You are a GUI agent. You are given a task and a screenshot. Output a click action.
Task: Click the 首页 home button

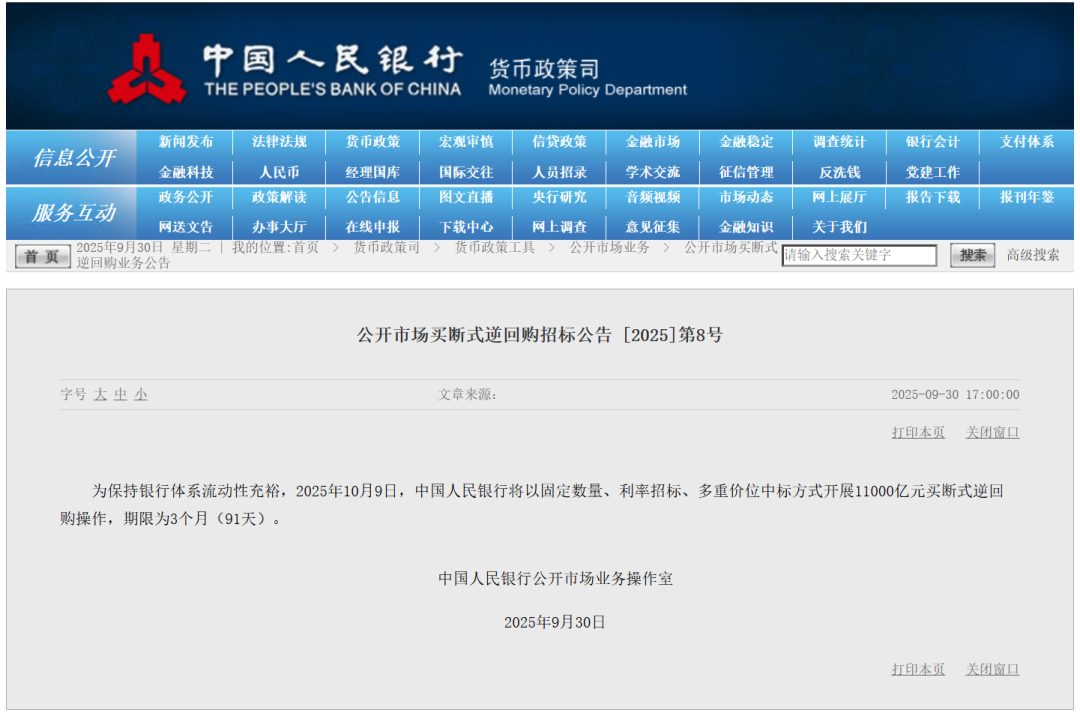[43, 257]
